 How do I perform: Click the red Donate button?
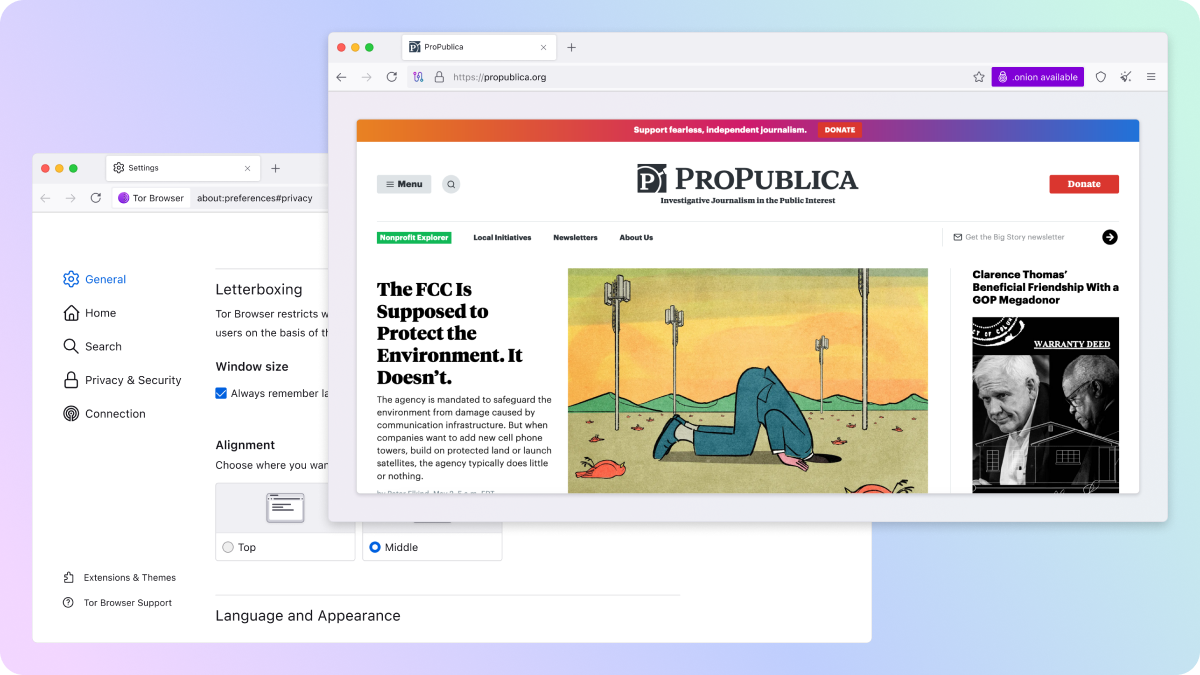pos(1083,184)
